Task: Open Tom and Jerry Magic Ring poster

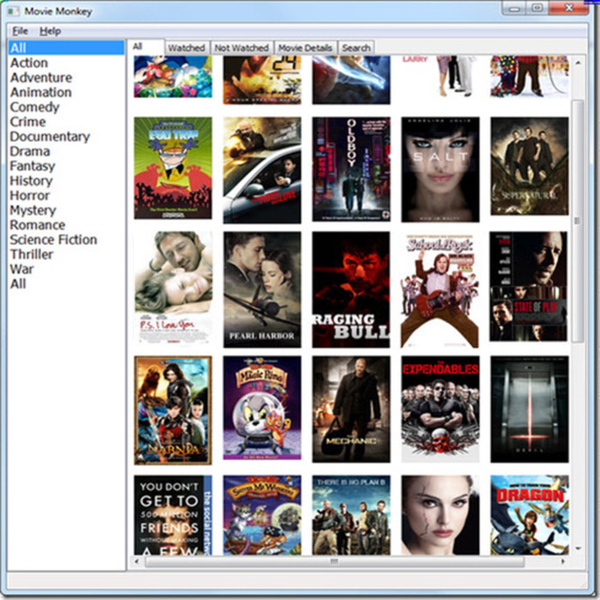Action: tap(262, 408)
